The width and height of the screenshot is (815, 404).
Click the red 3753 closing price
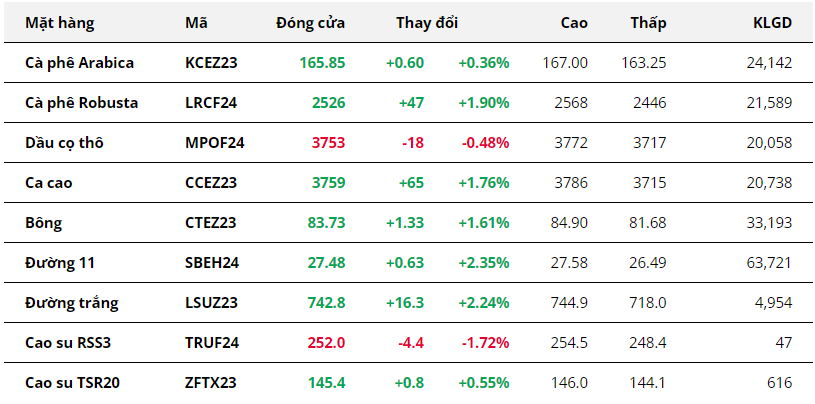tap(328, 142)
